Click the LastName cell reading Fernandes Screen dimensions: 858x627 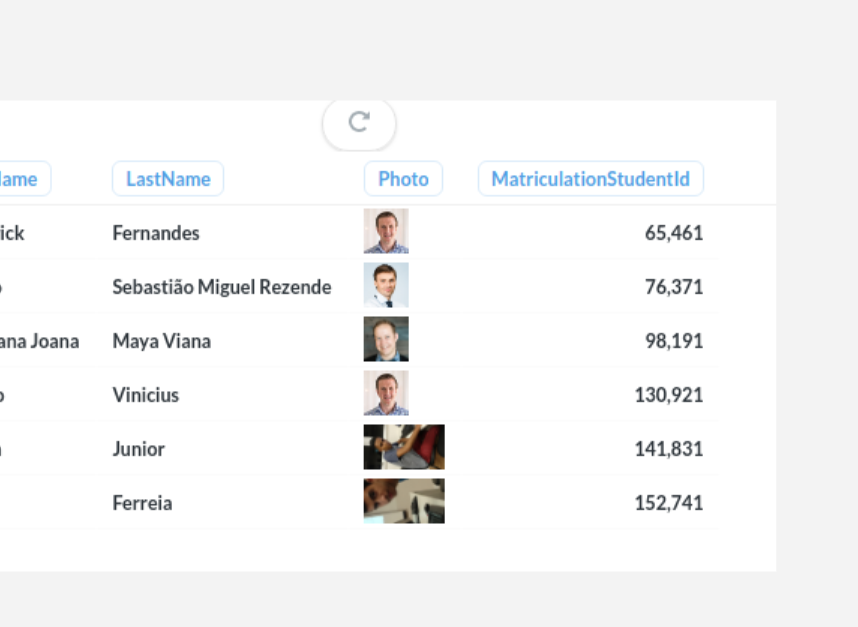point(156,232)
